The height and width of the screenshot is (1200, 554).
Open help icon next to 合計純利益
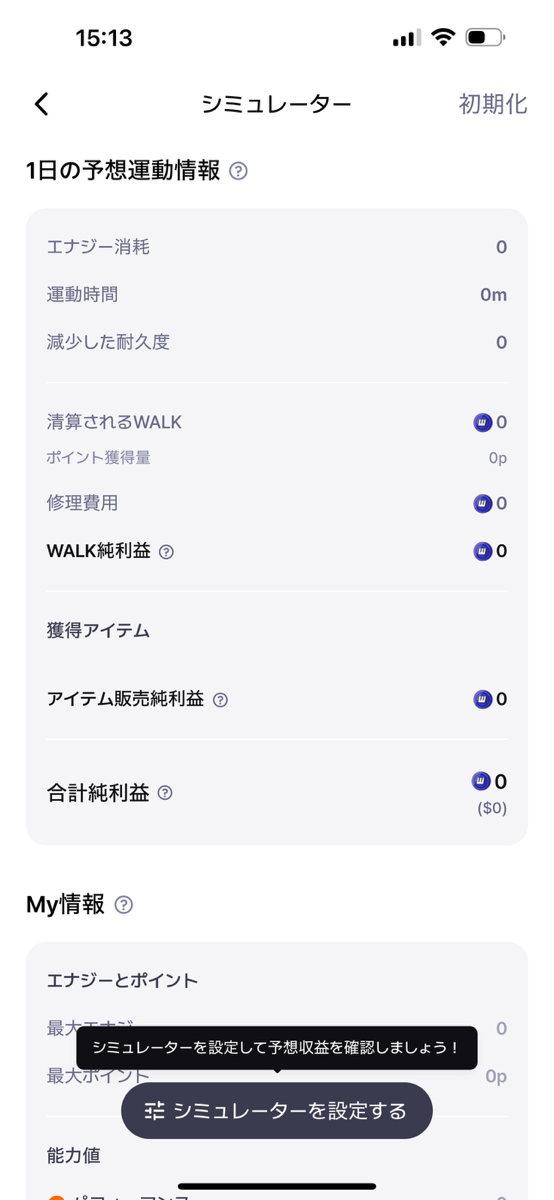pyautogui.click(x=165, y=793)
